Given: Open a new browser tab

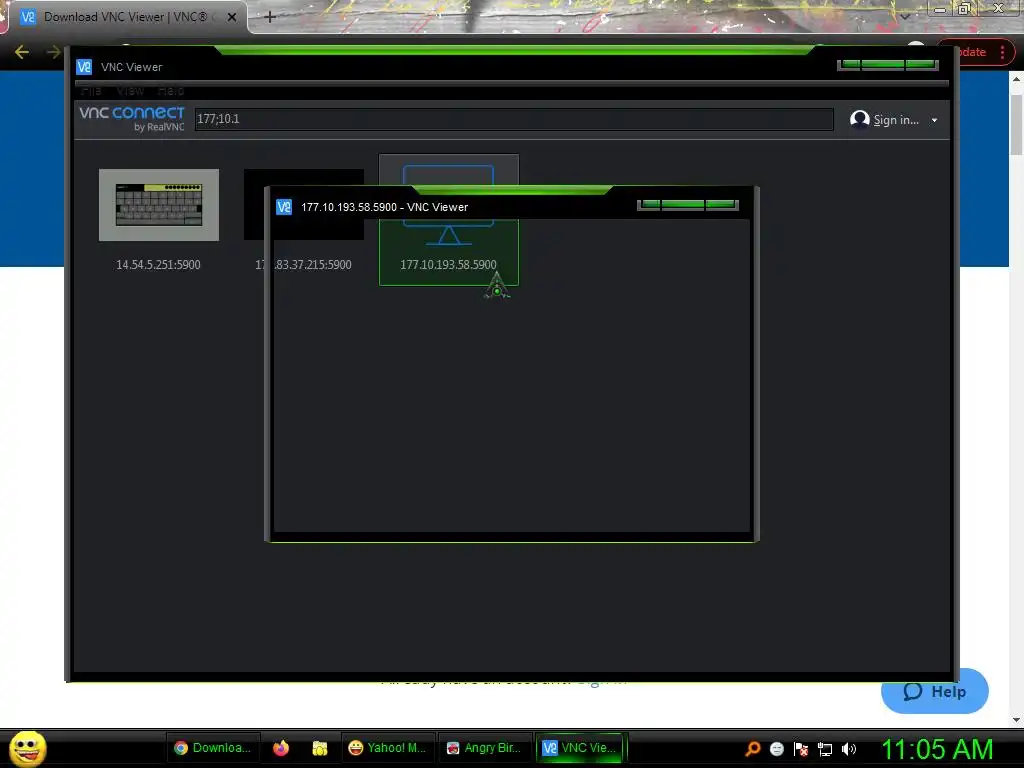Looking at the screenshot, I should [270, 17].
